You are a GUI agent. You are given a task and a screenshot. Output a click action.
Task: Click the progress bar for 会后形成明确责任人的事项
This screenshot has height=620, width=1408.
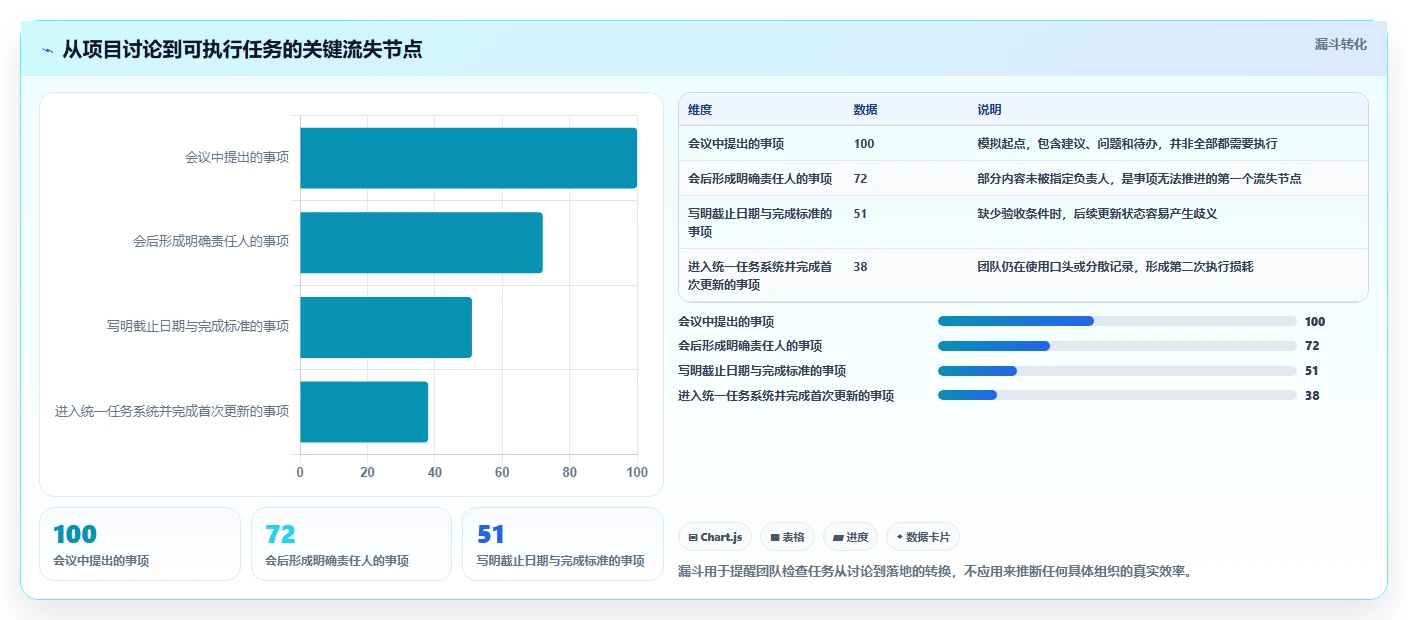[x=1117, y=346]
